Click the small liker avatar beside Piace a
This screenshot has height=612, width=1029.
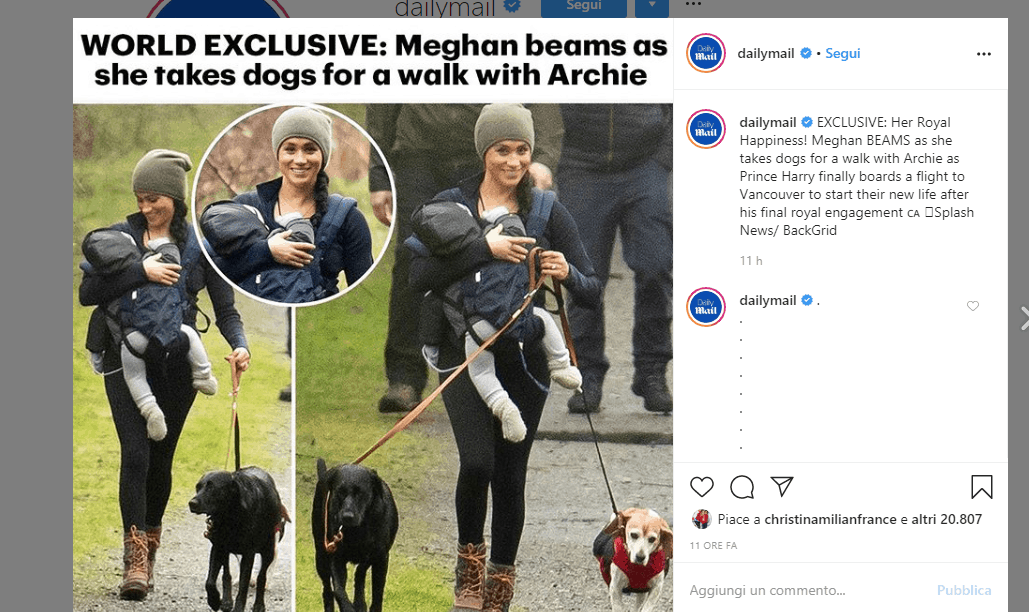coord(701,519)
